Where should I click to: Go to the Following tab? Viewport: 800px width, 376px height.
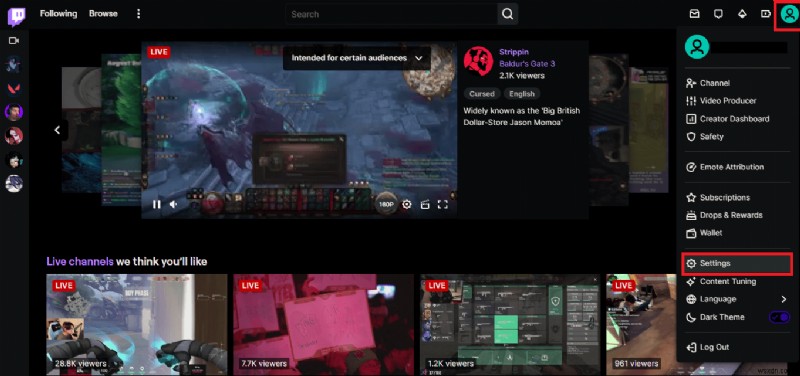coord(58,14)
